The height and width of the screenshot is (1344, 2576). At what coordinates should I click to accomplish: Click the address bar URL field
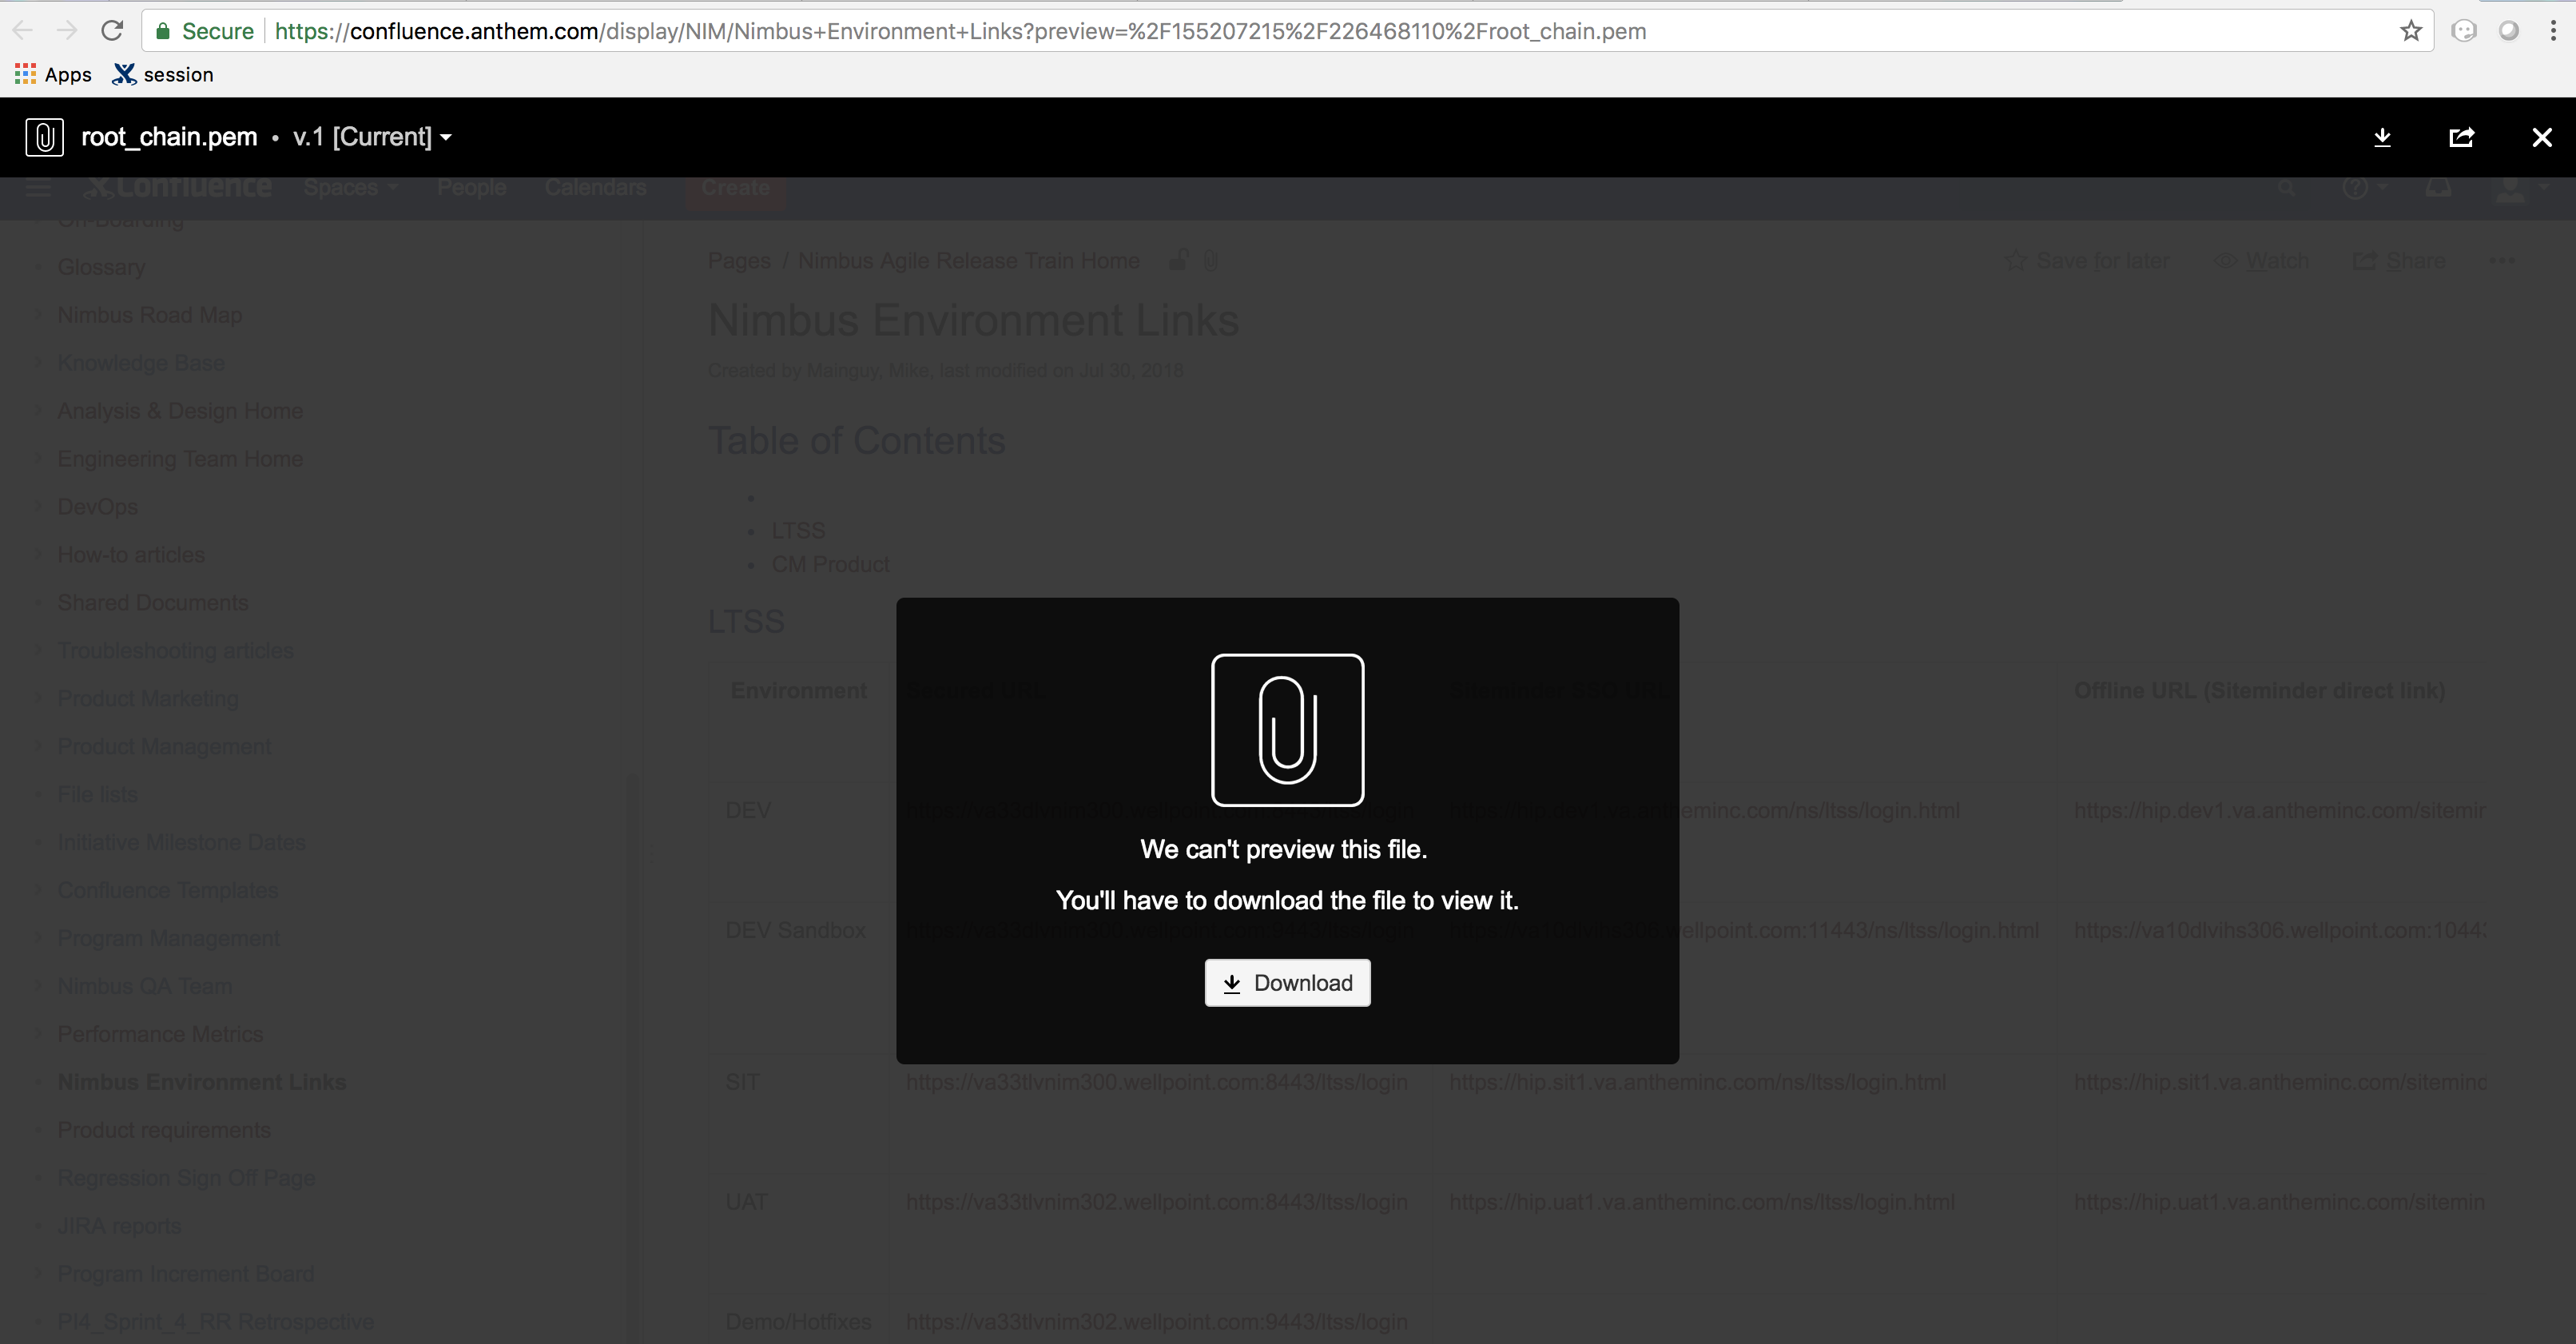[1287, 31]
